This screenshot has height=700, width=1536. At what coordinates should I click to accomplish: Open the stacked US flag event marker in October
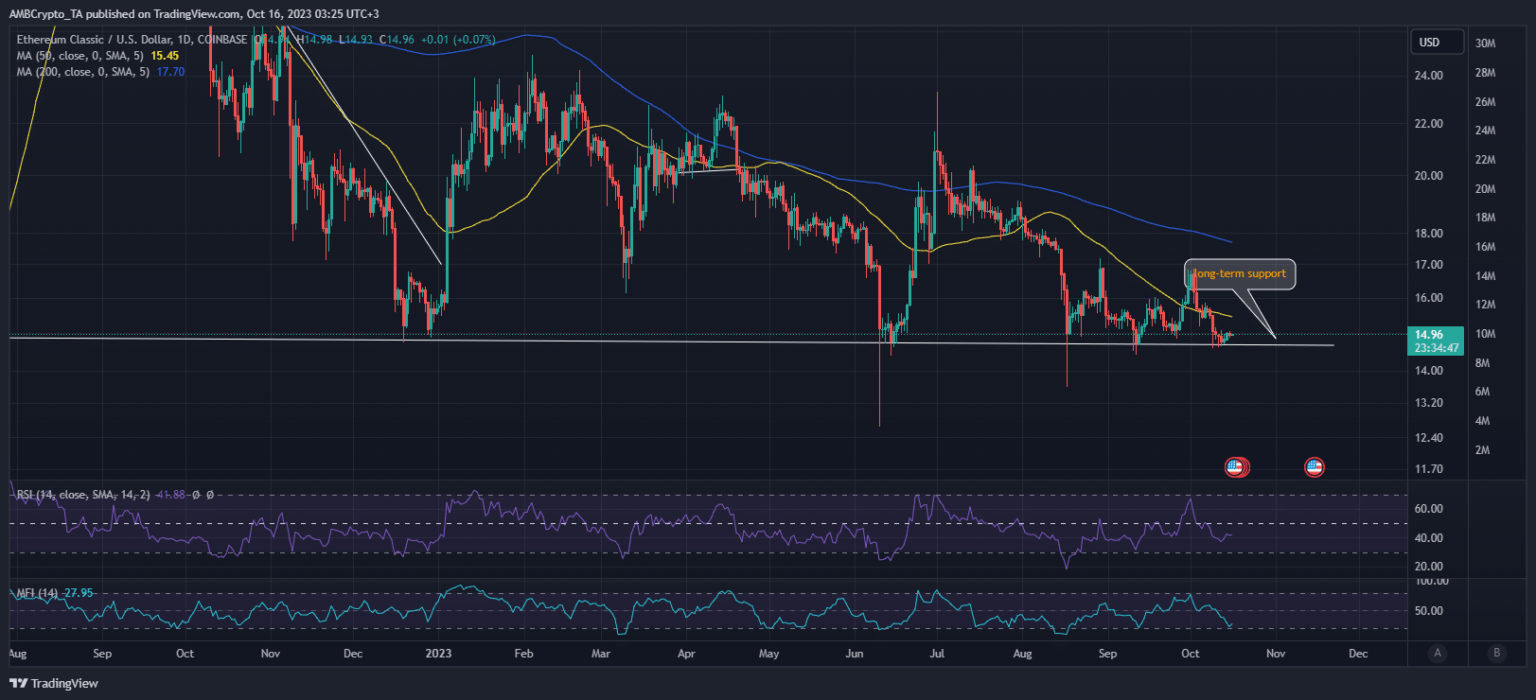[1237, 467]
